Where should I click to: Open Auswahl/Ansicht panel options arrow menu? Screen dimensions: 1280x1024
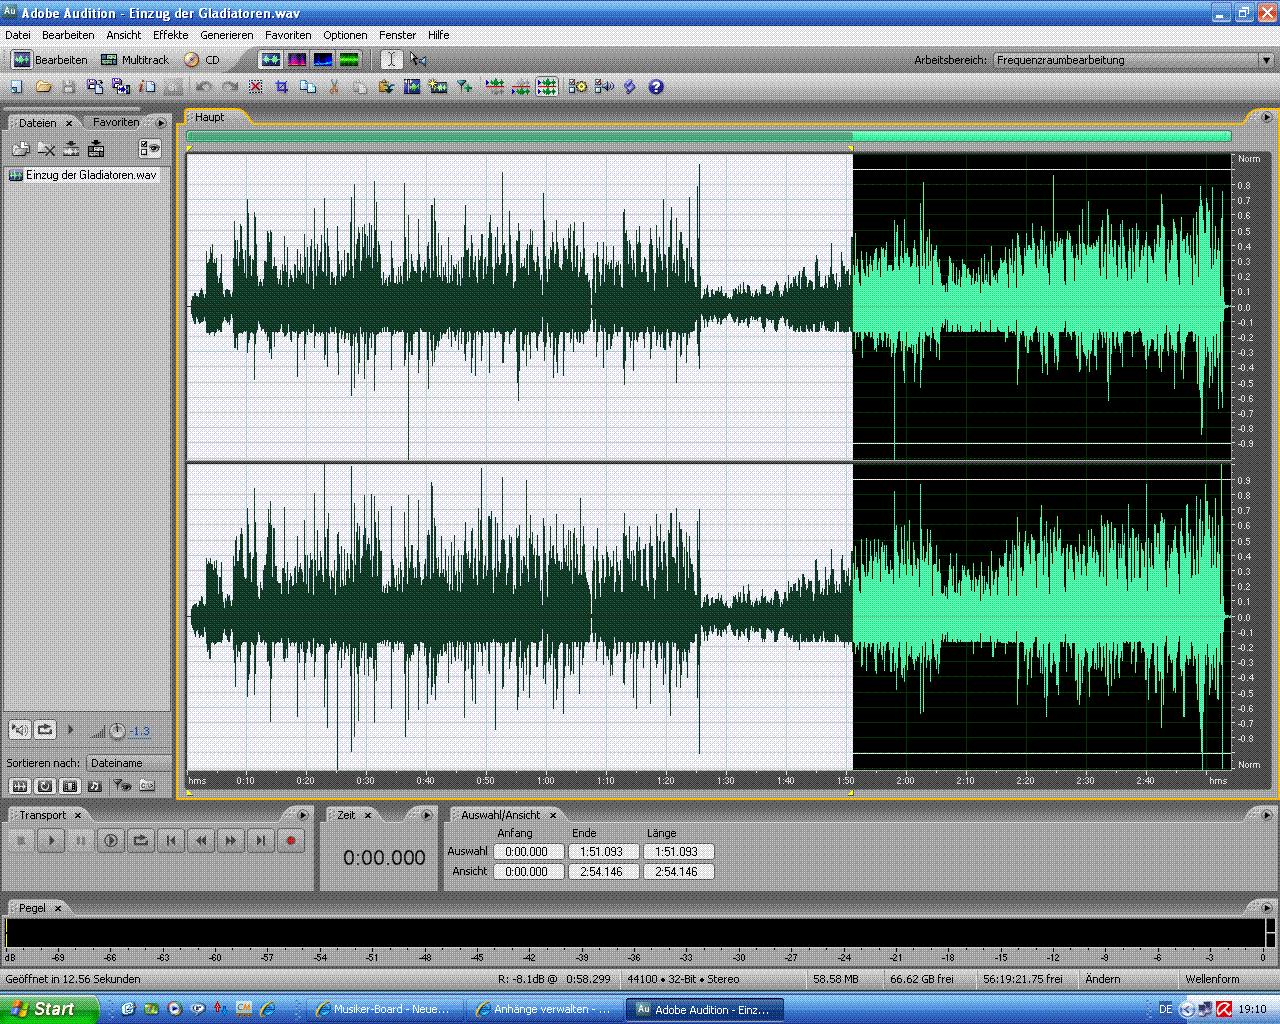pos(1268,815)
